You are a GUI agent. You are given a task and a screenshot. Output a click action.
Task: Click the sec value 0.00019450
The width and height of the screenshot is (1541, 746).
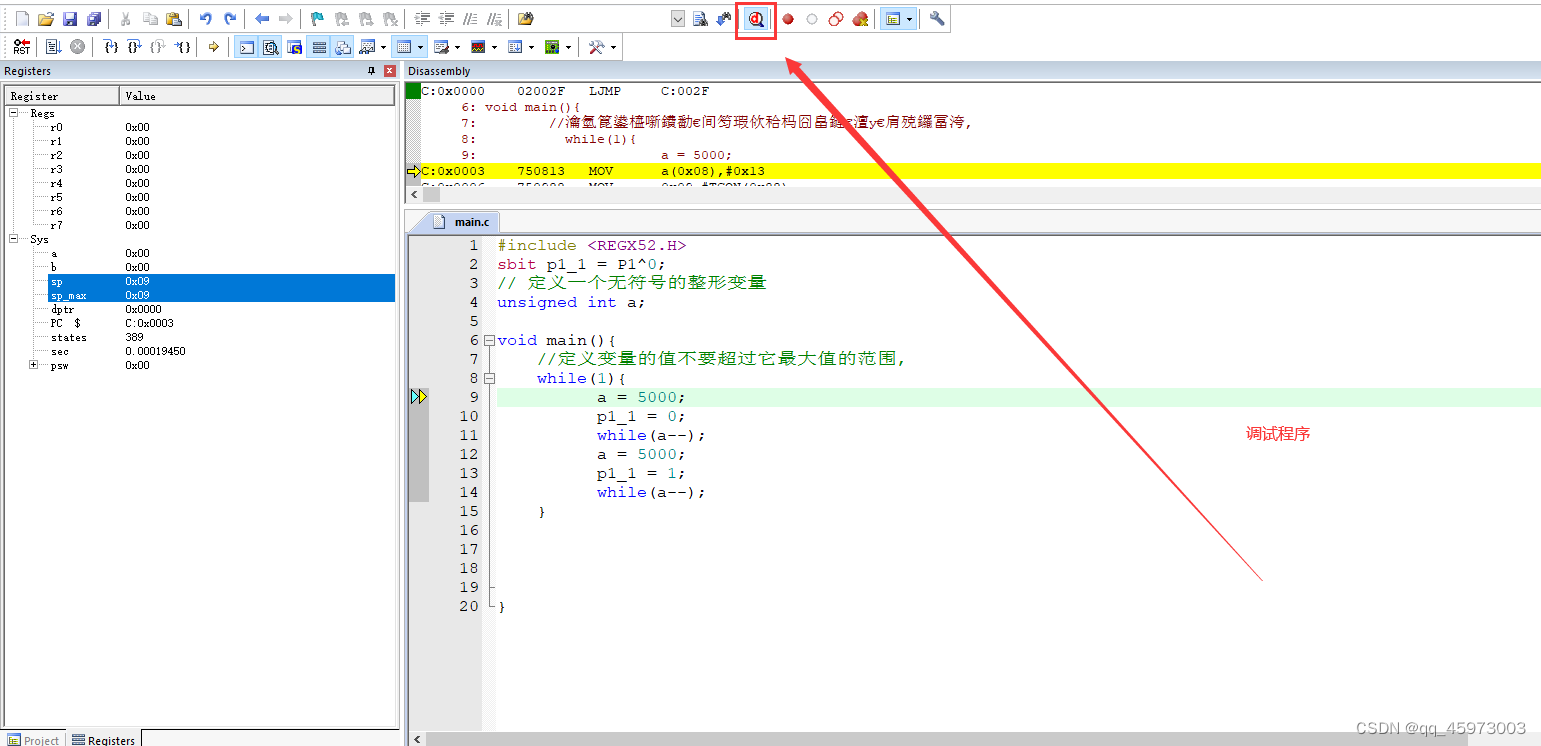click(x=155, y=351)
